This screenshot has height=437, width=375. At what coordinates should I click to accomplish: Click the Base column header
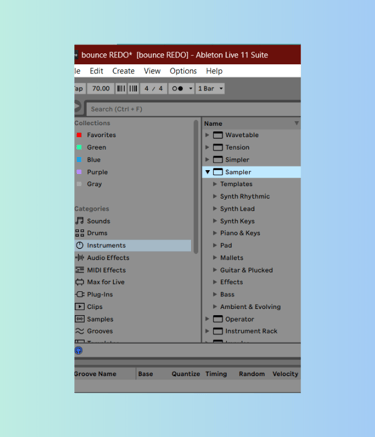(145, 374)
